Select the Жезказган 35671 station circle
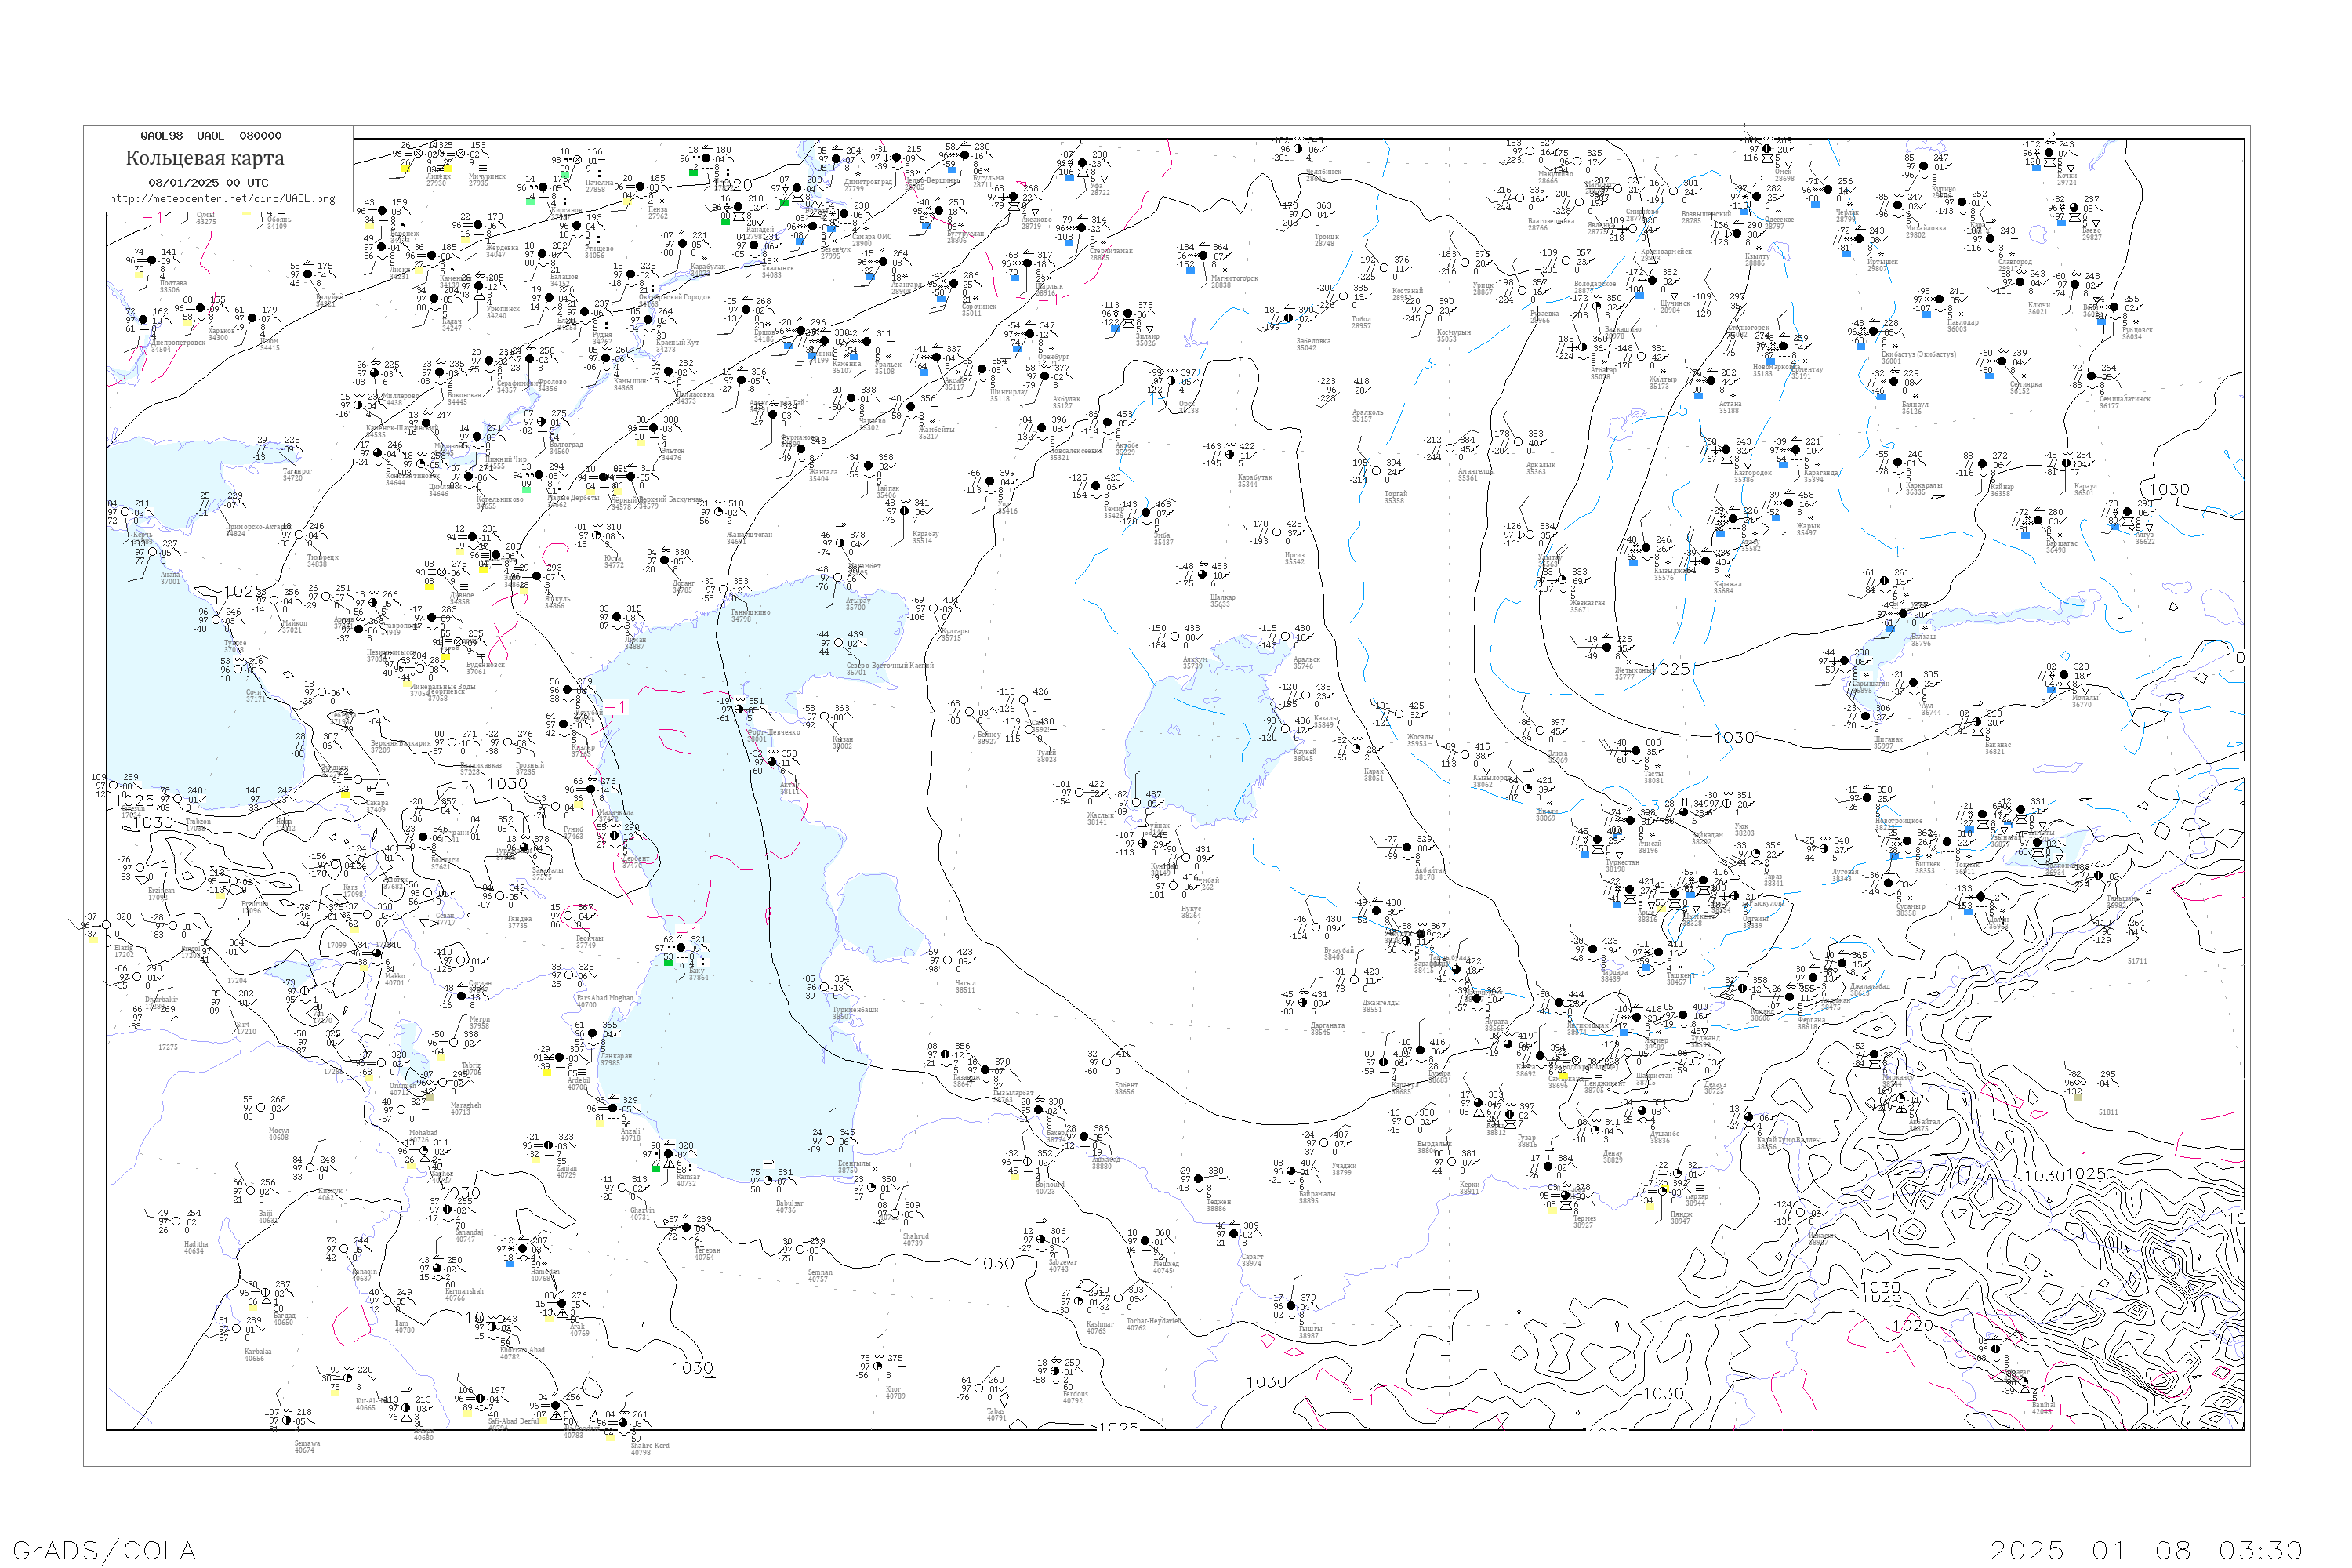Screen dimensions: 2352x1568 coord(1562,581)
